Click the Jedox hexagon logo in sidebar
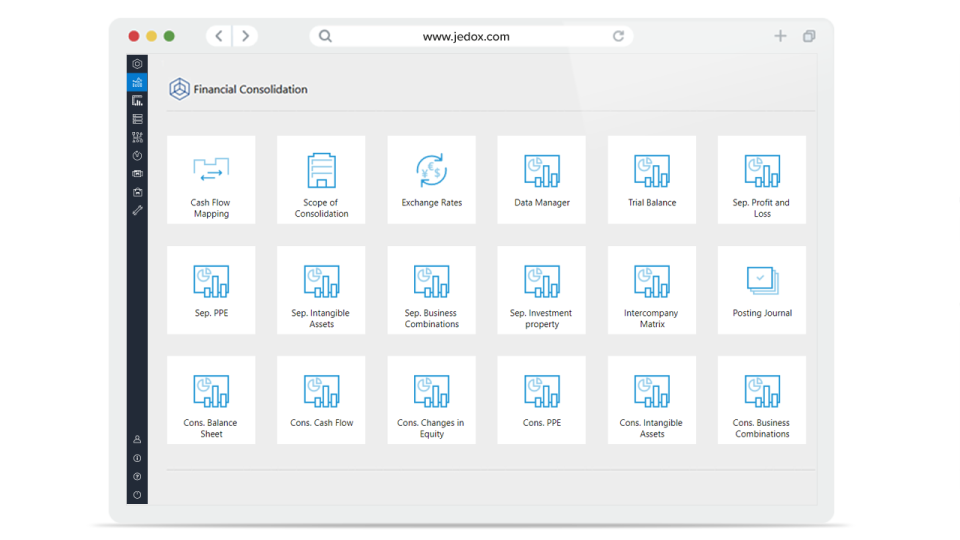The height and width of the screenshot is (540, 960). coord(137,64)
